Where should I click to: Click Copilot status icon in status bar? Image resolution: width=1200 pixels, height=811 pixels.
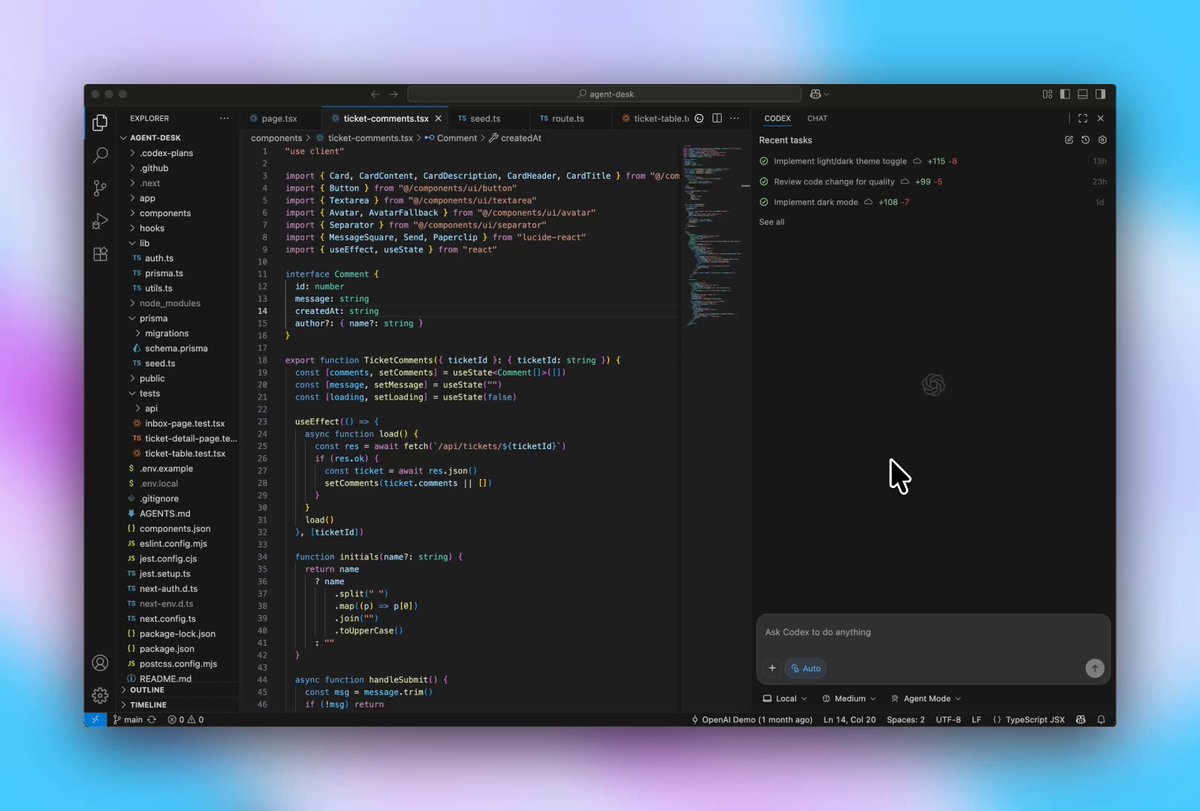tap(1082, 719)
